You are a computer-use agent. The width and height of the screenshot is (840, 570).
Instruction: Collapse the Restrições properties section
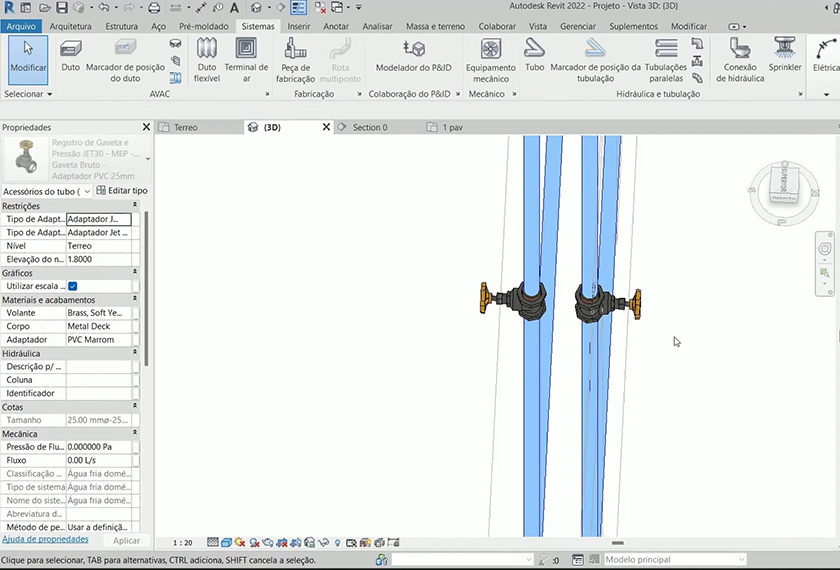click(x=134, y=206)
